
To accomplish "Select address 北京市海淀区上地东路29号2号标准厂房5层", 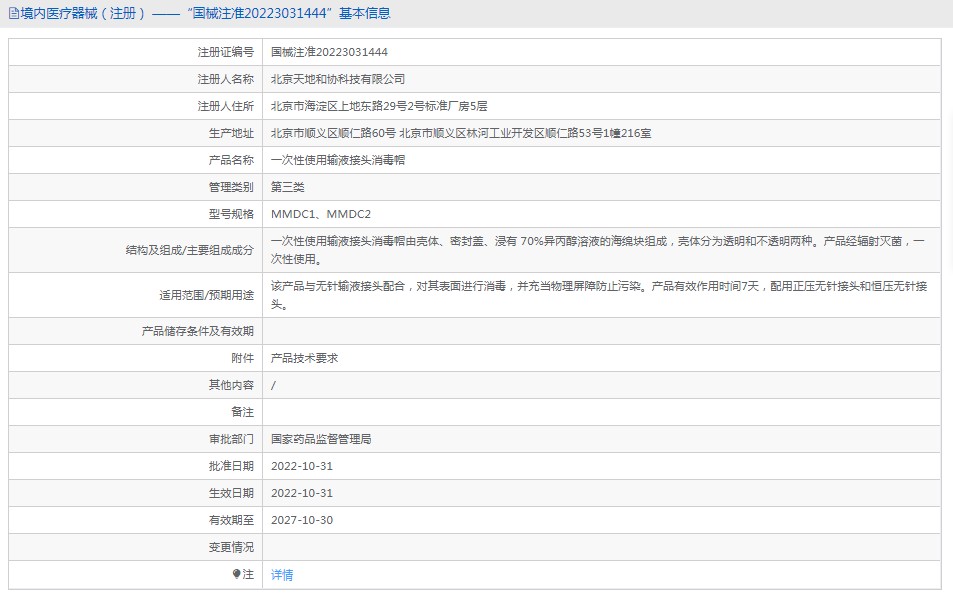I will point(379,106).
